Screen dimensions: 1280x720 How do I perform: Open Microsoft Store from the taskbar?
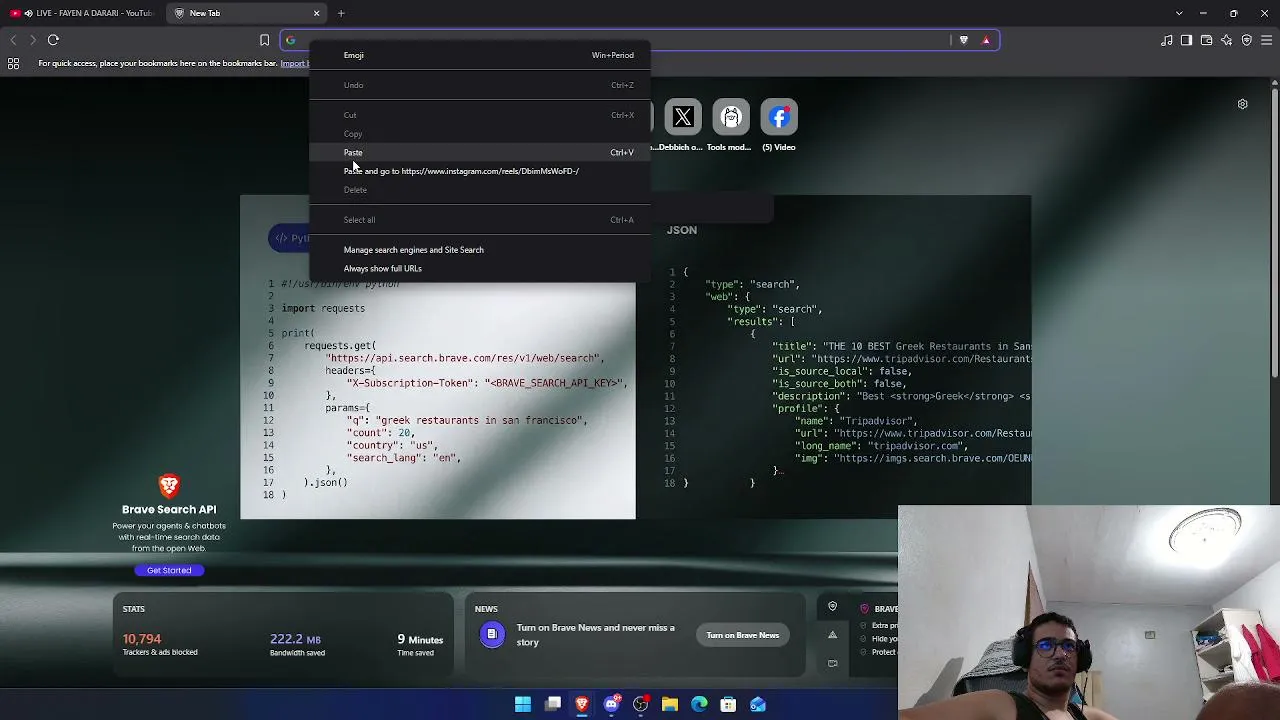729,705
